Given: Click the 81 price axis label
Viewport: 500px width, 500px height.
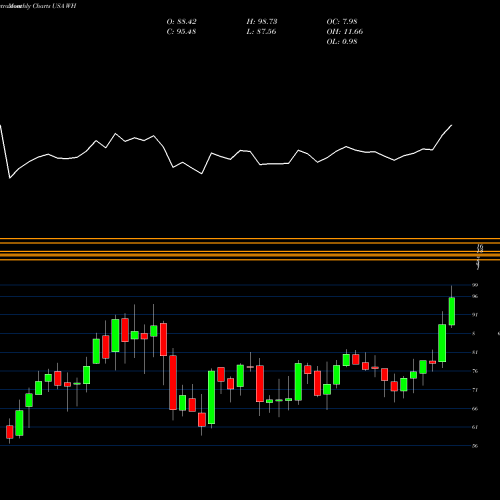Looking at the screenshot, I should [475, 352].
